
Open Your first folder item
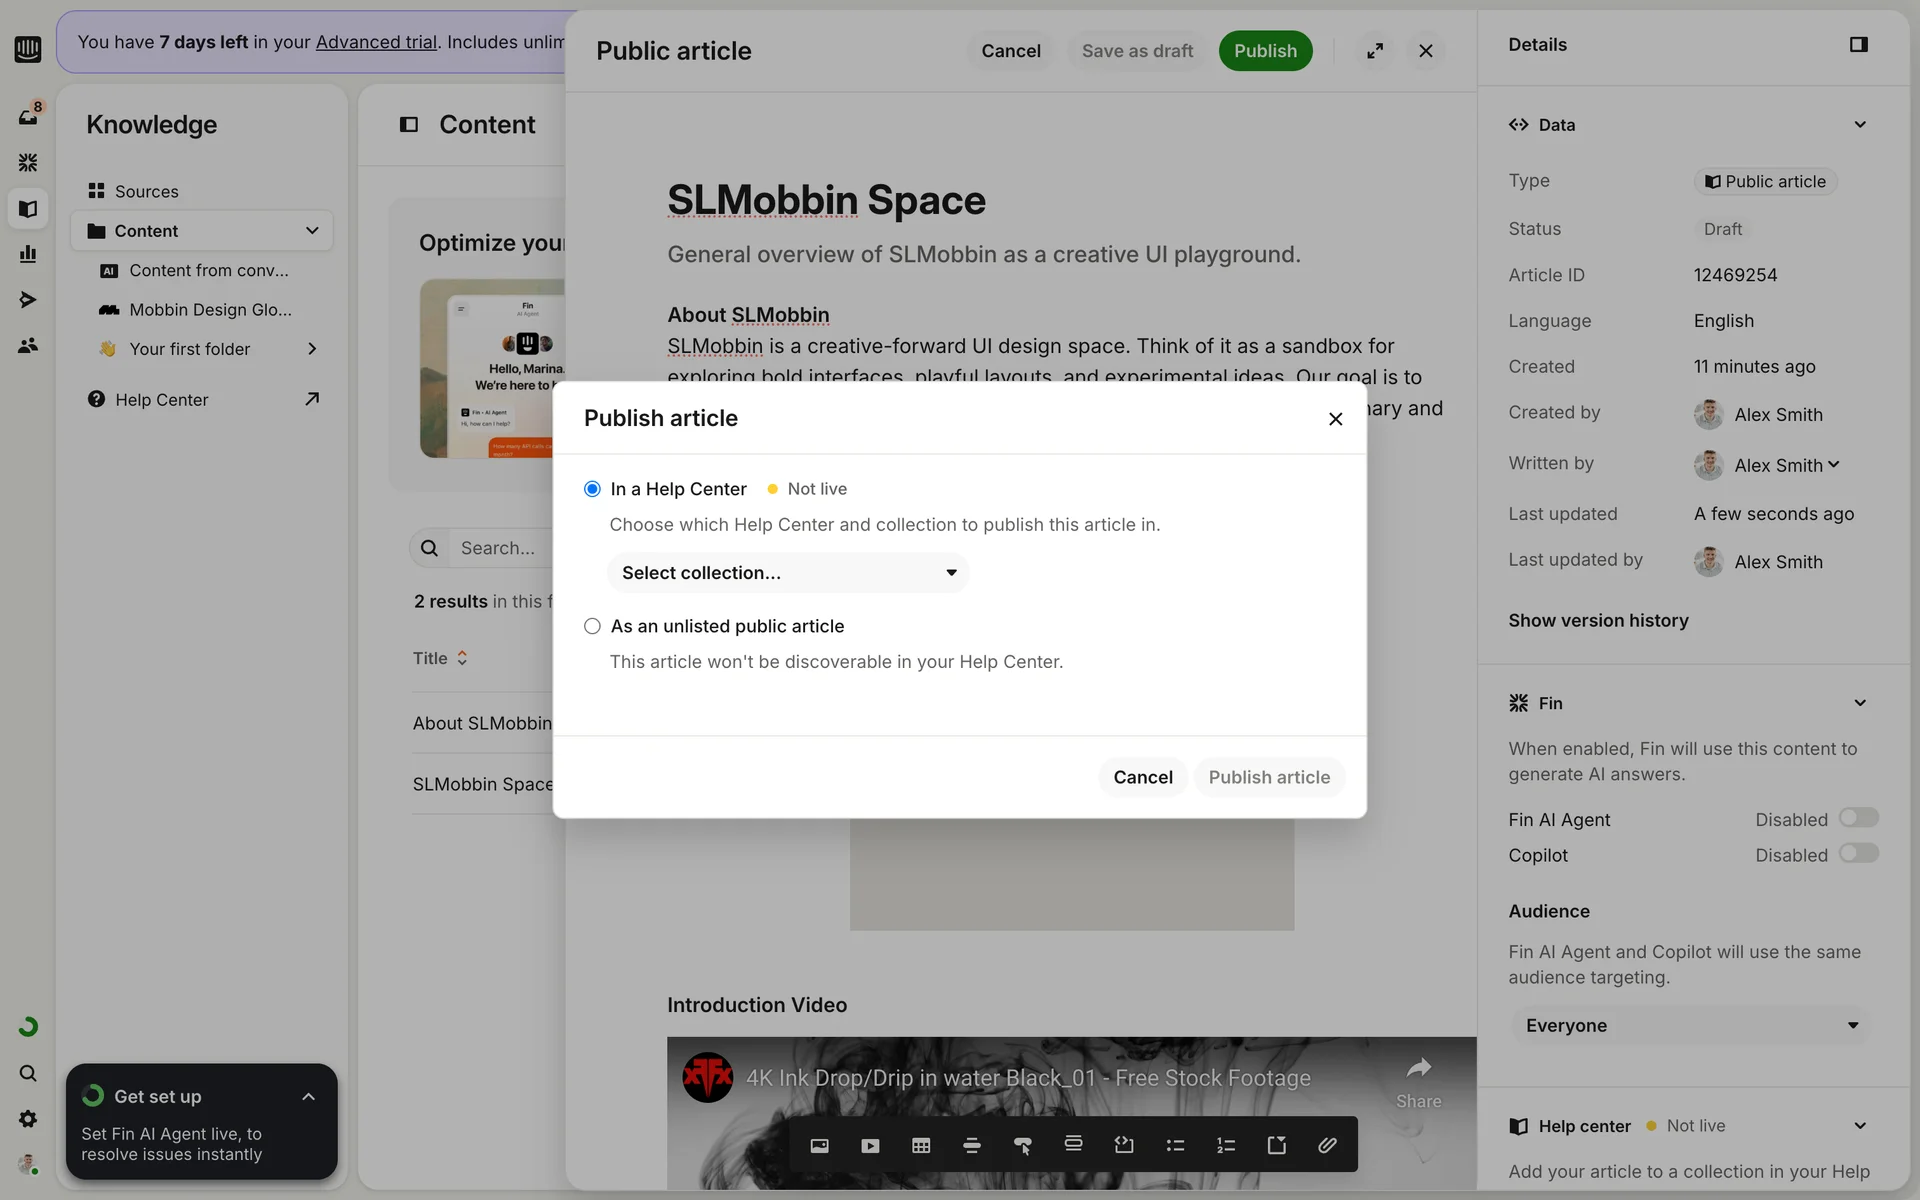point(190,349)
